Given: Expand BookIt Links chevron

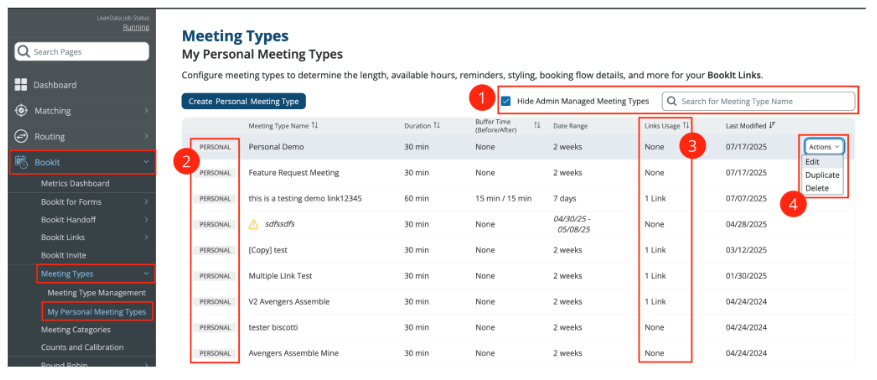Looking at the screenshot, I should (146, 237).
